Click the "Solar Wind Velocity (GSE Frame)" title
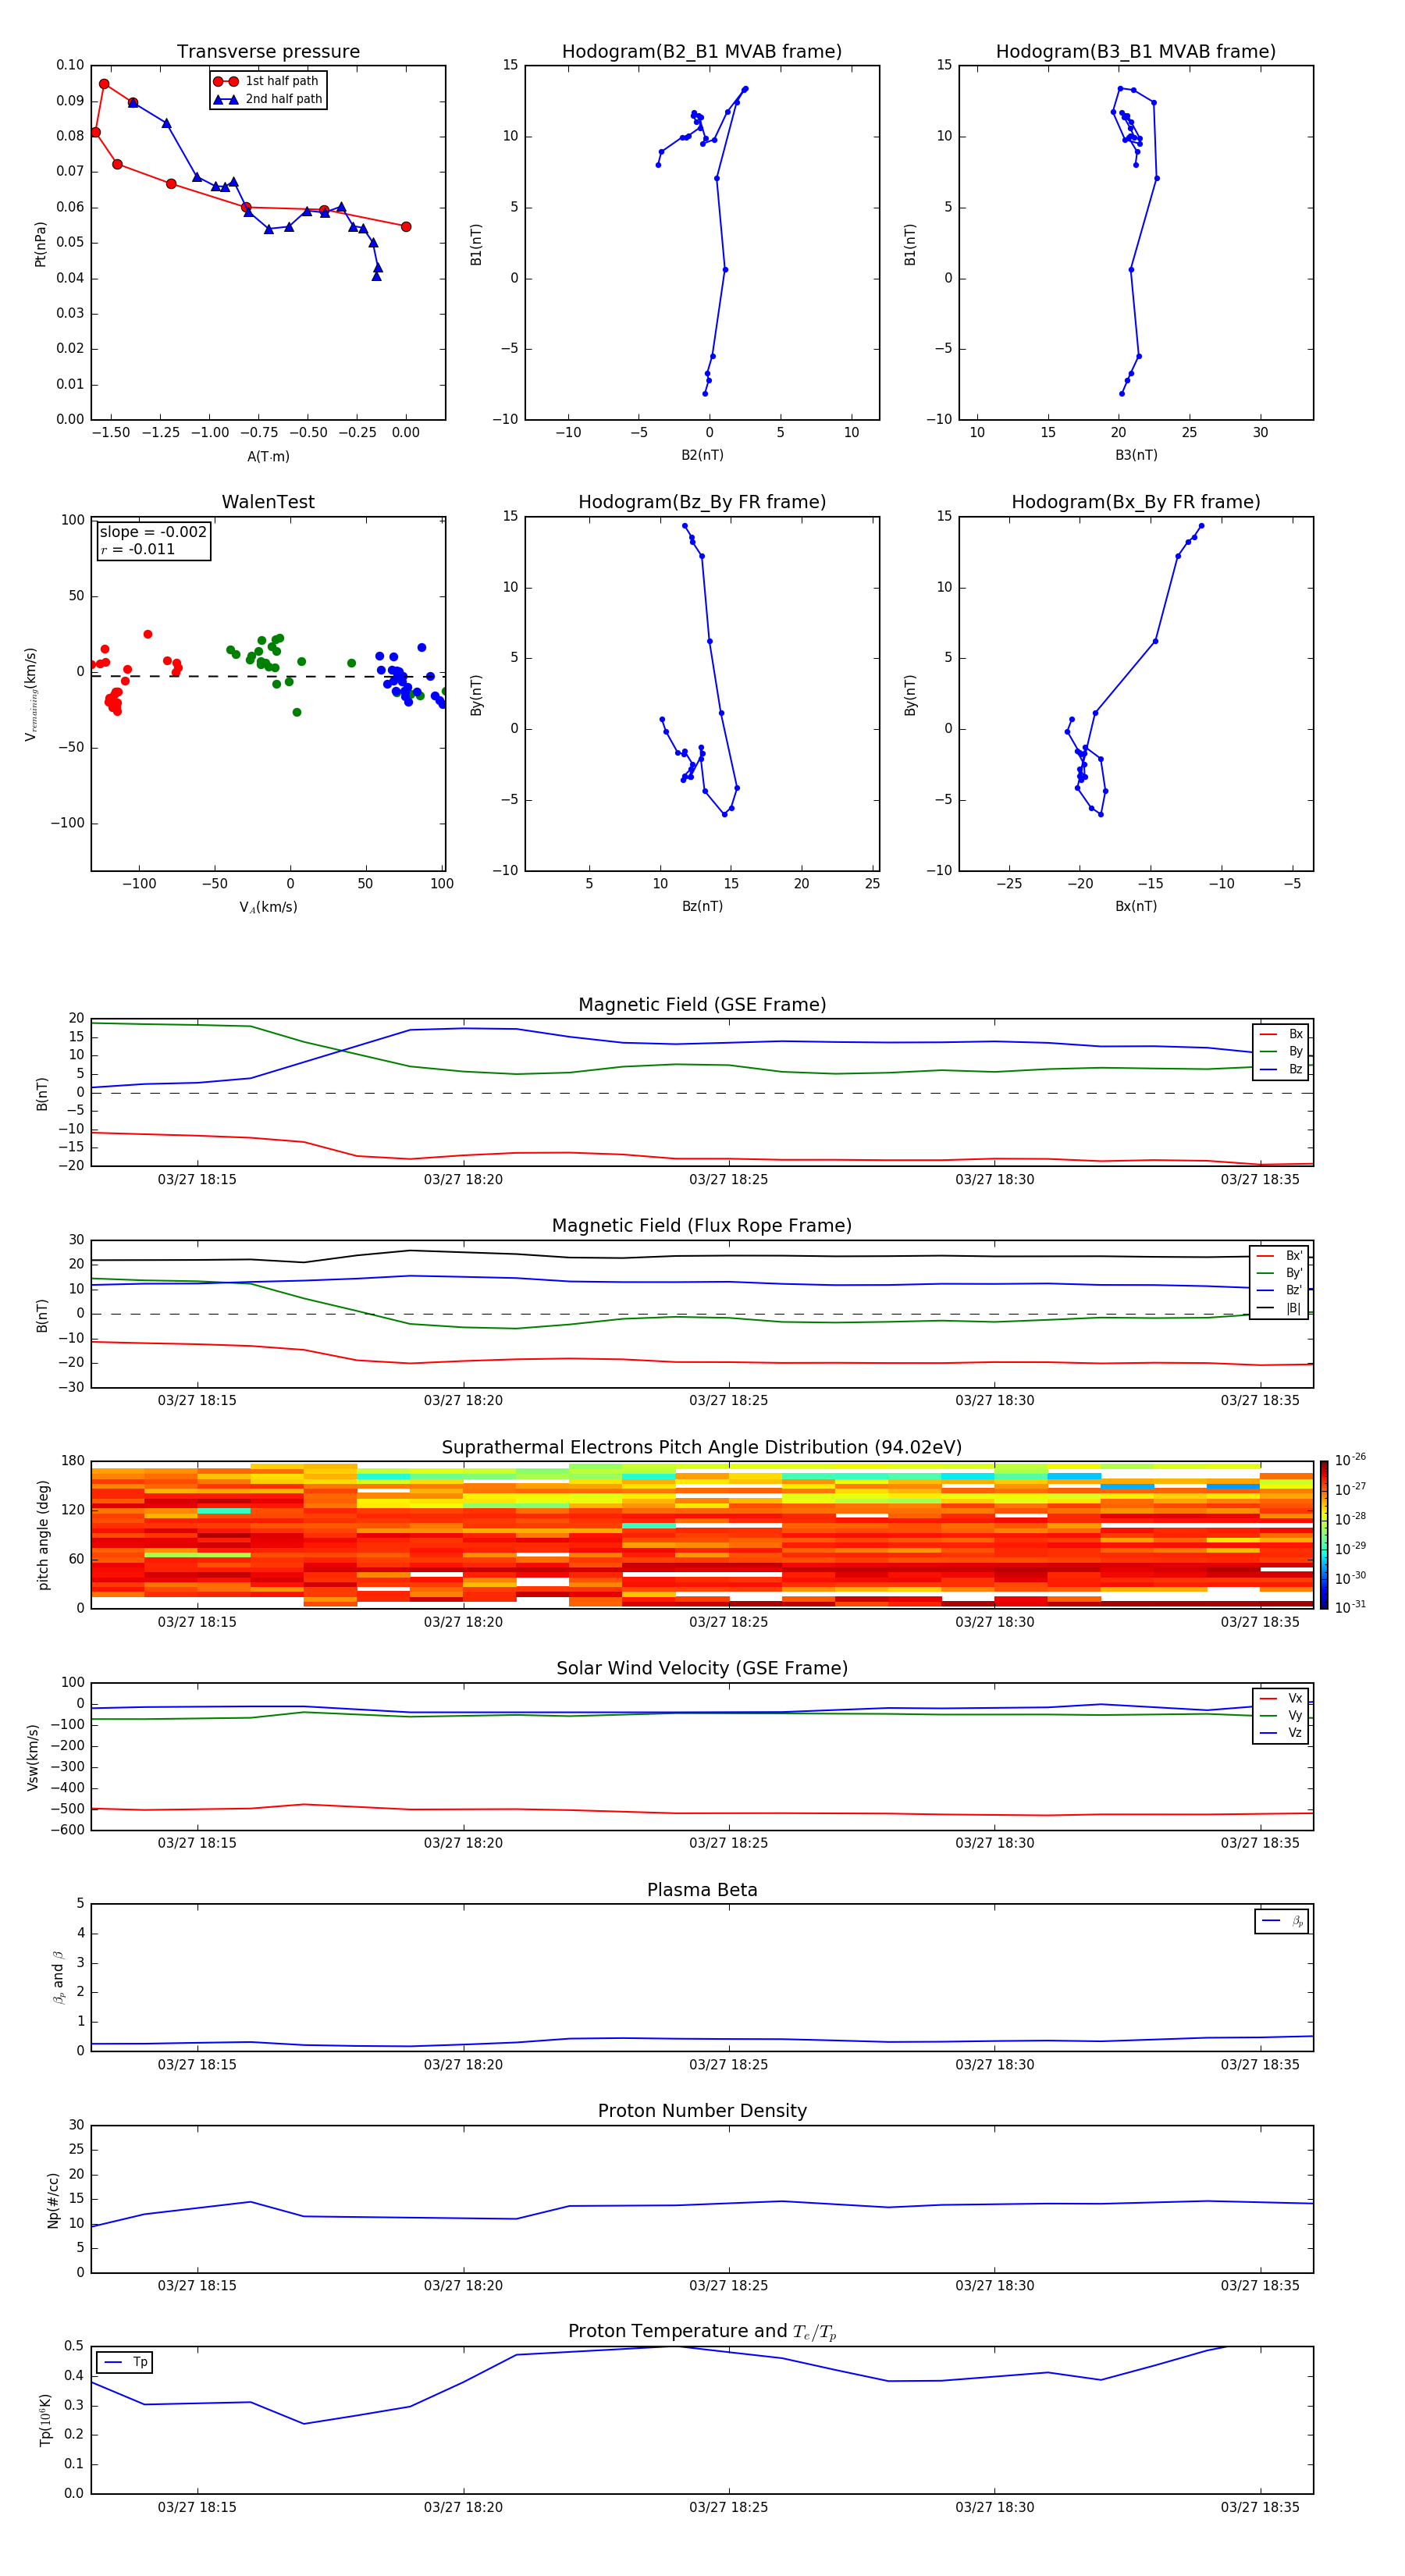Viewport: 1405px width, 2576px height. (702, 1669)
